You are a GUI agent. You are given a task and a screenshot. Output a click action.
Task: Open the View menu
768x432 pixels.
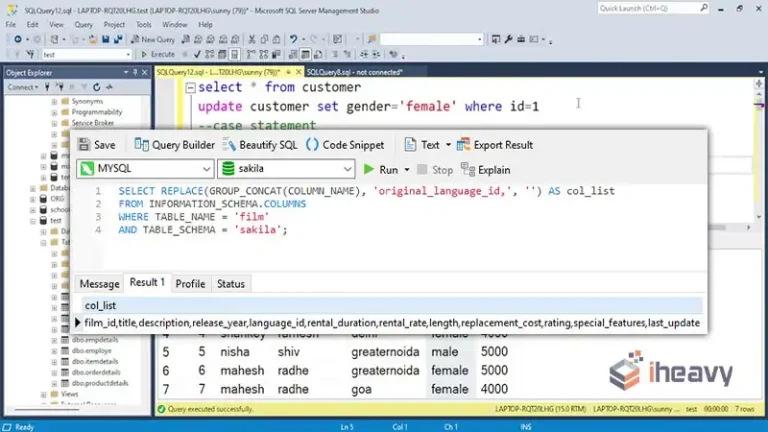tap(56, 24)
